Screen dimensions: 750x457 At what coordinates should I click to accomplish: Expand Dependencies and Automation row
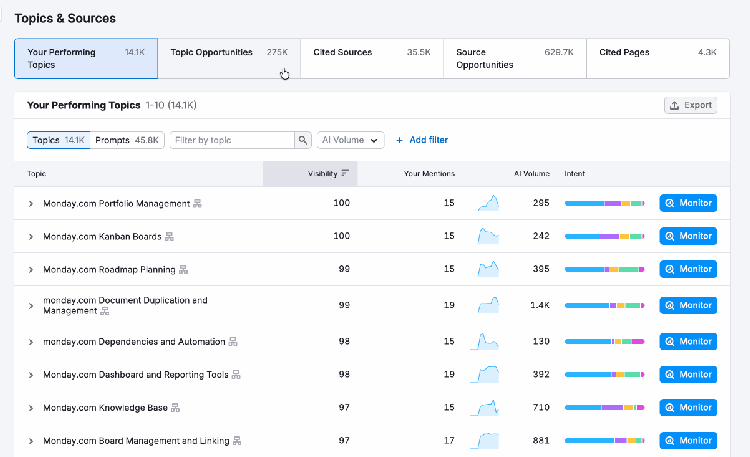point(31,342)
